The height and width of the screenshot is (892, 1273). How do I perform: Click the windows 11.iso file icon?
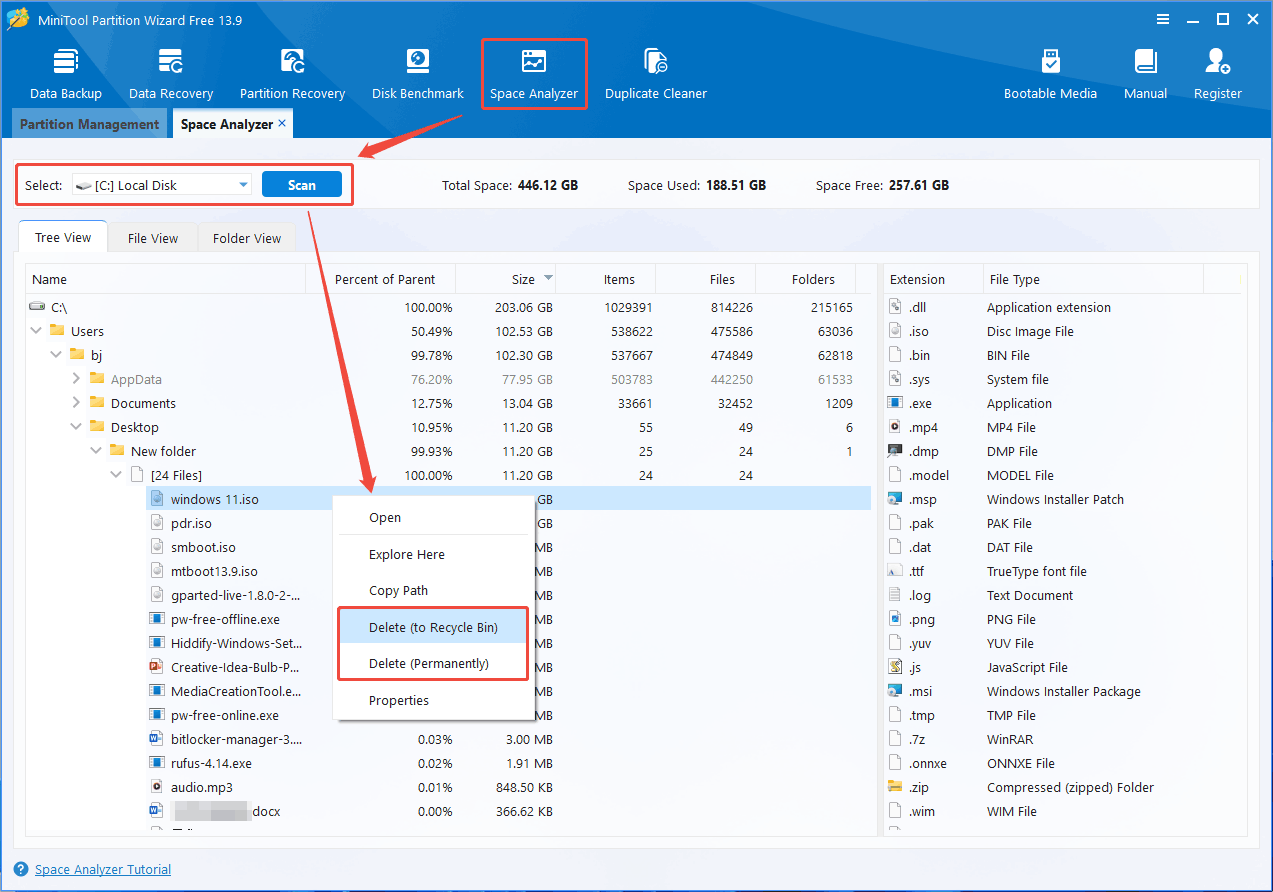click(x=157, y=499)
